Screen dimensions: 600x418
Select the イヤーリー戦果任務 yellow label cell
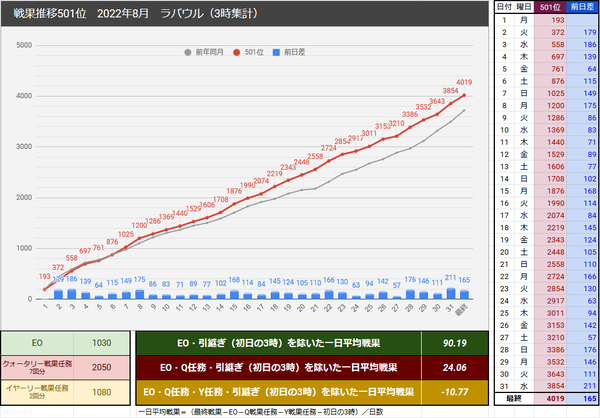pos(37,392)
